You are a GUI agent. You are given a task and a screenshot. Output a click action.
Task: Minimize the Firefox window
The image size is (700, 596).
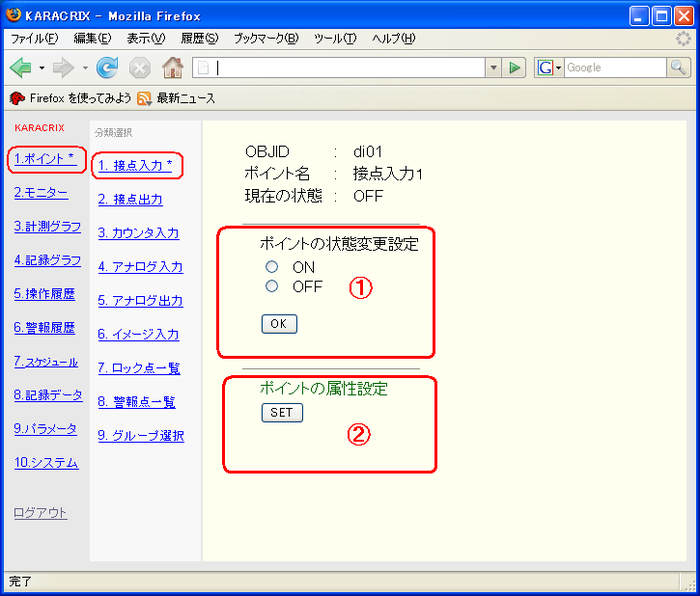tap(639, 17)
